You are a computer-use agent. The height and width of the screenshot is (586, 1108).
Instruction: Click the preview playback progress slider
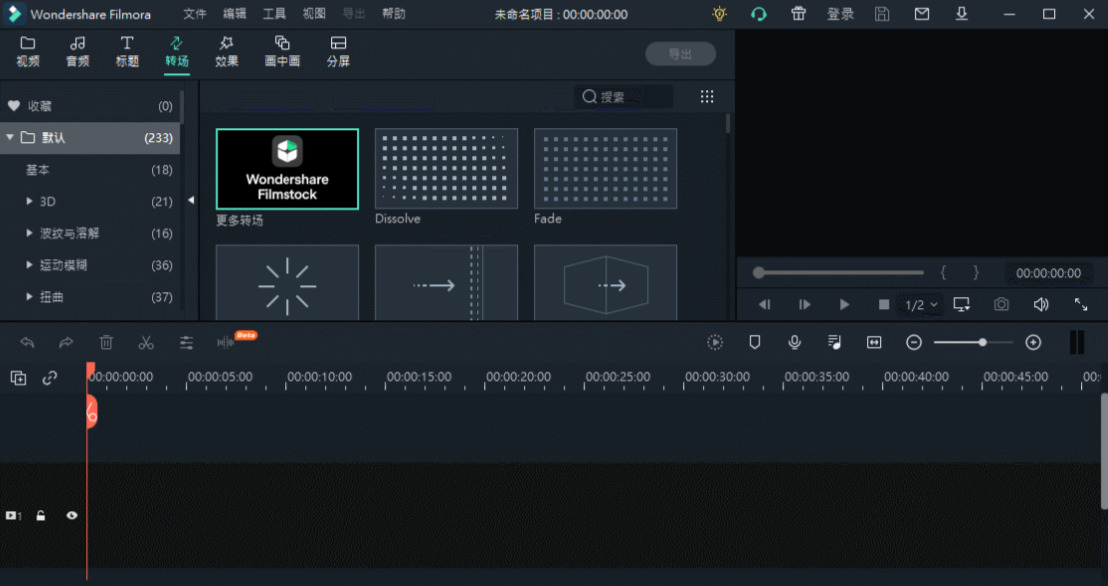(x=839, y=273)
